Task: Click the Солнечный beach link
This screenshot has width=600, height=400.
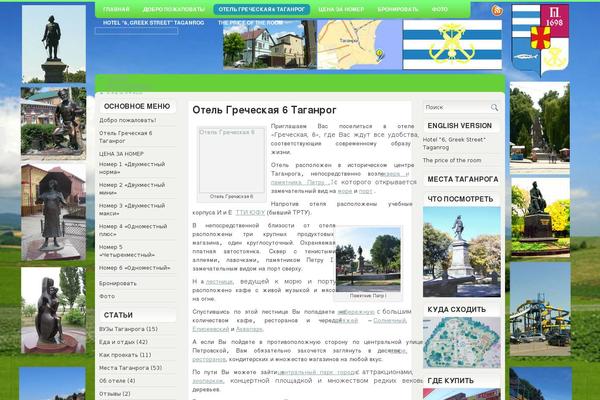Action: (390, 320)
